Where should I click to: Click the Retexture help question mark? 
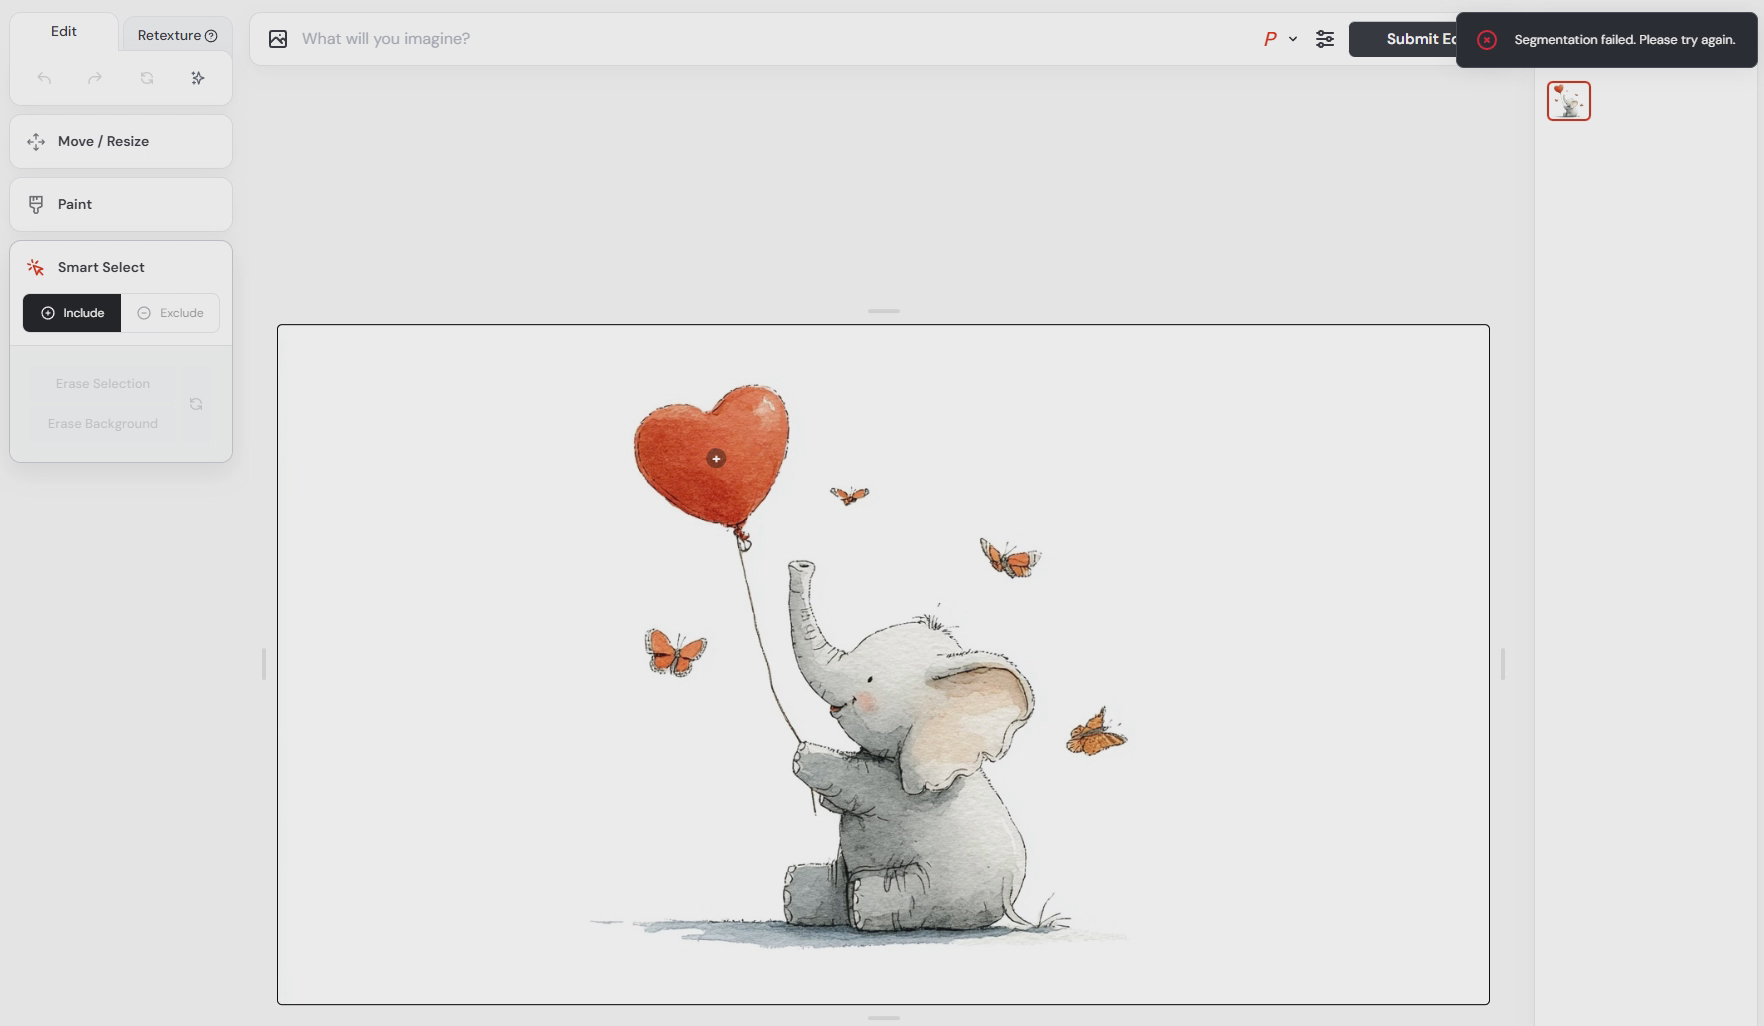211,34
